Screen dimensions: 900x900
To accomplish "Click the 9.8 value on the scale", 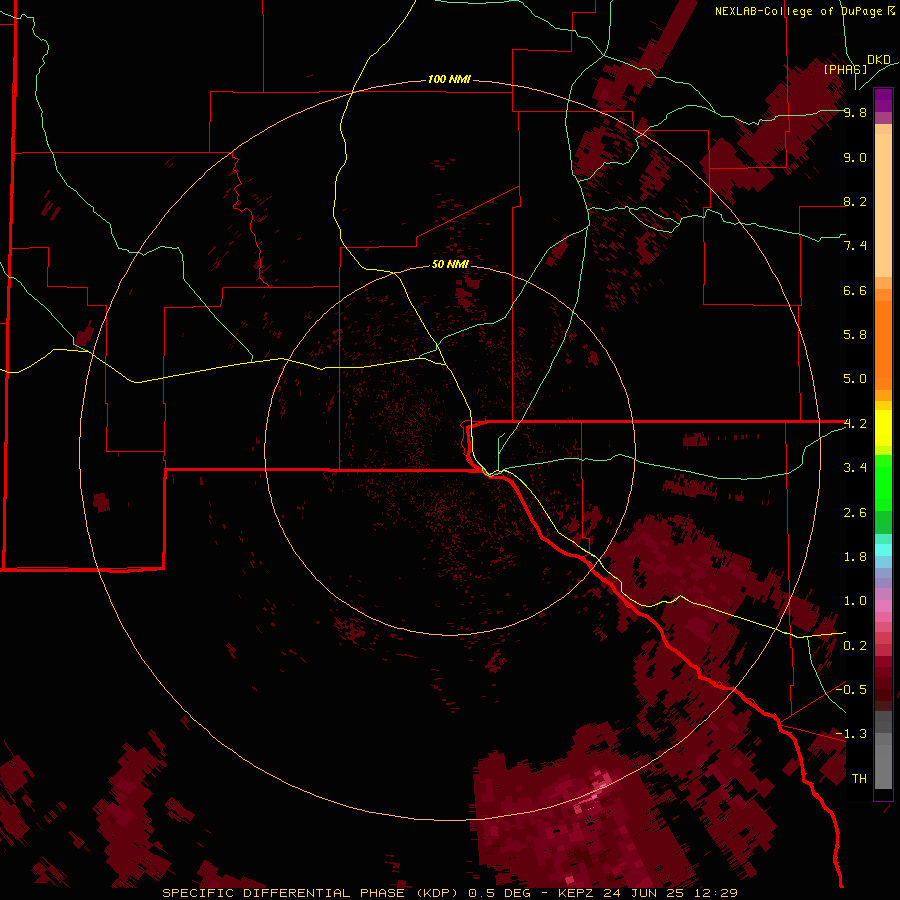I will click(855, 112).
